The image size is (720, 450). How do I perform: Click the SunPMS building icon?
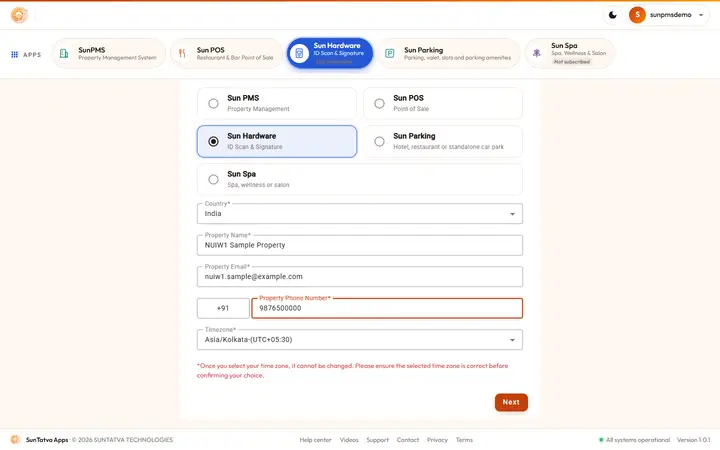pos(64,53)
